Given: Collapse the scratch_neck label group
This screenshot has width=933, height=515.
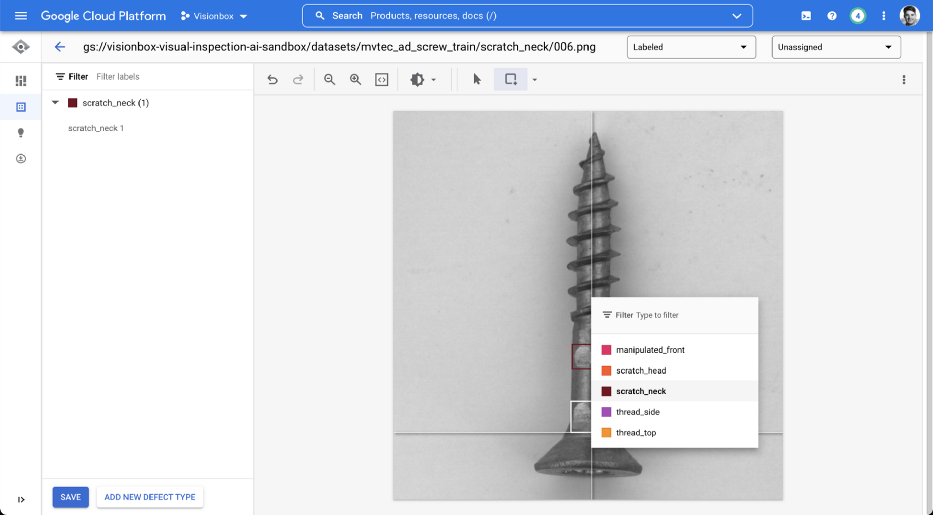Looking at the screenshot, I should click(55, 103).
